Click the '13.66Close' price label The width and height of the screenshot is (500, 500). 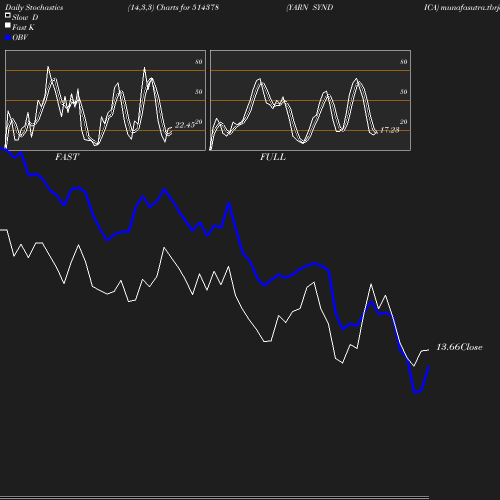[459, 347]
